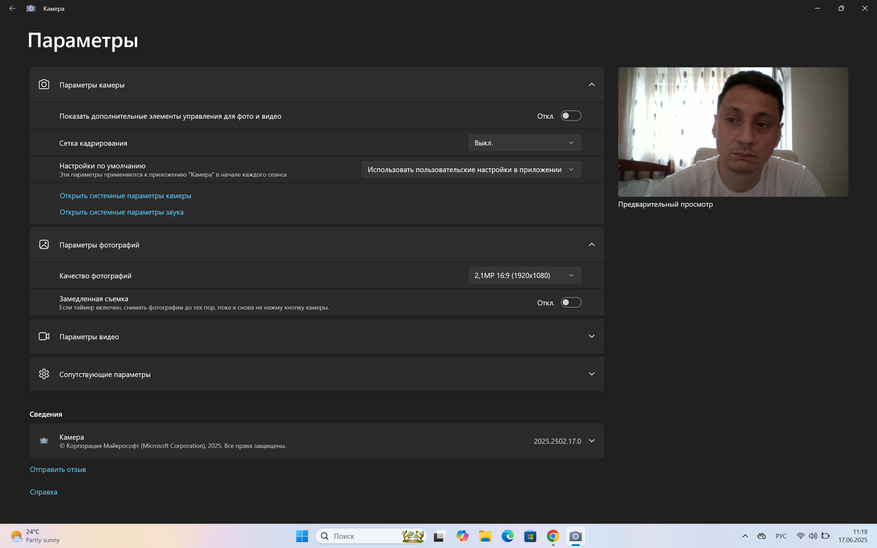This screenshot has height=548, width=877.
Task: Click the gear icon beside Сопутствующие параметры
Action: 44,374
